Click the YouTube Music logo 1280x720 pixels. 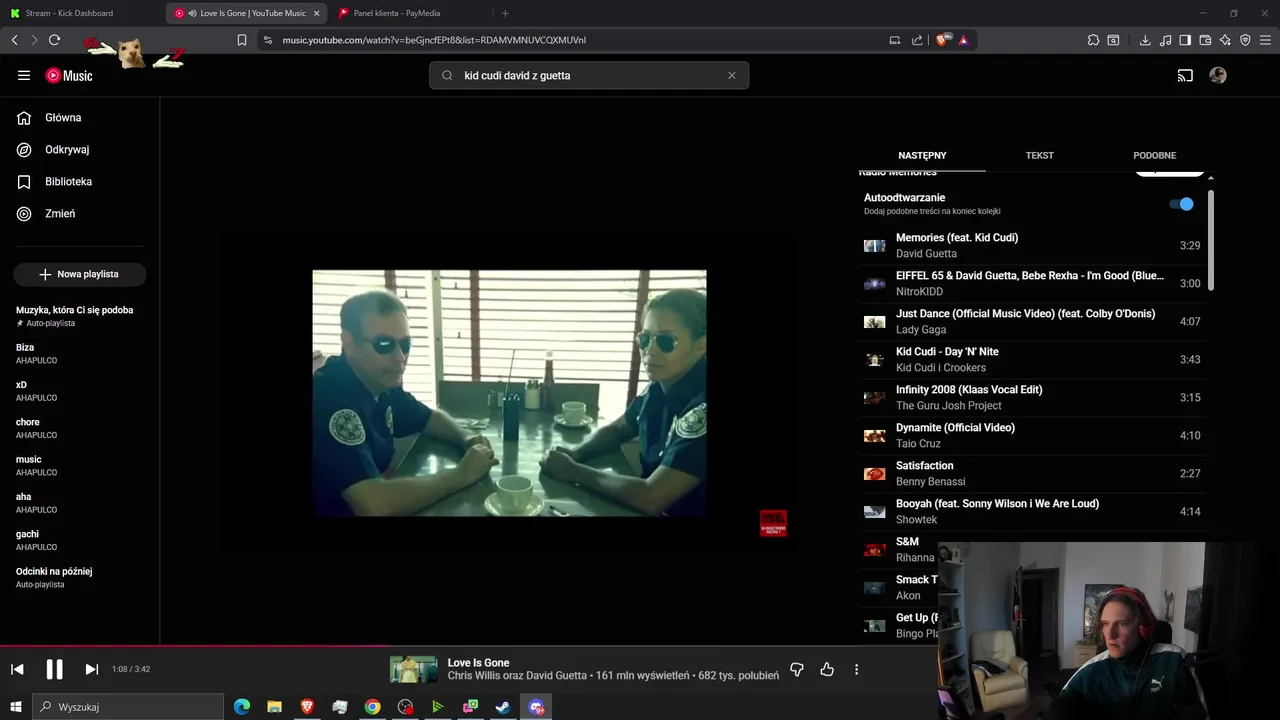[x=69, y=75]
